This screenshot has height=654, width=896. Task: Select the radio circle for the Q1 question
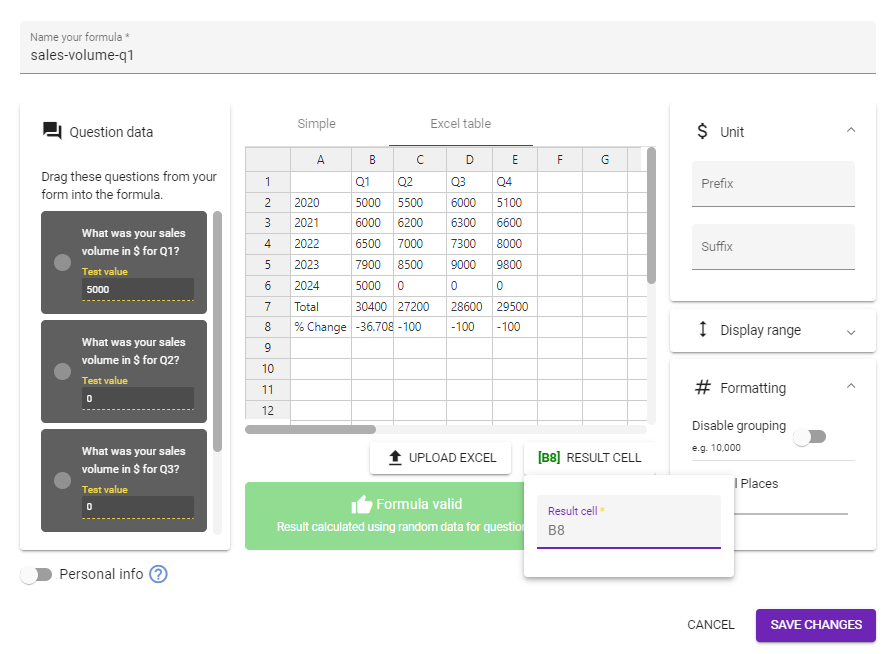pos(62,262)
